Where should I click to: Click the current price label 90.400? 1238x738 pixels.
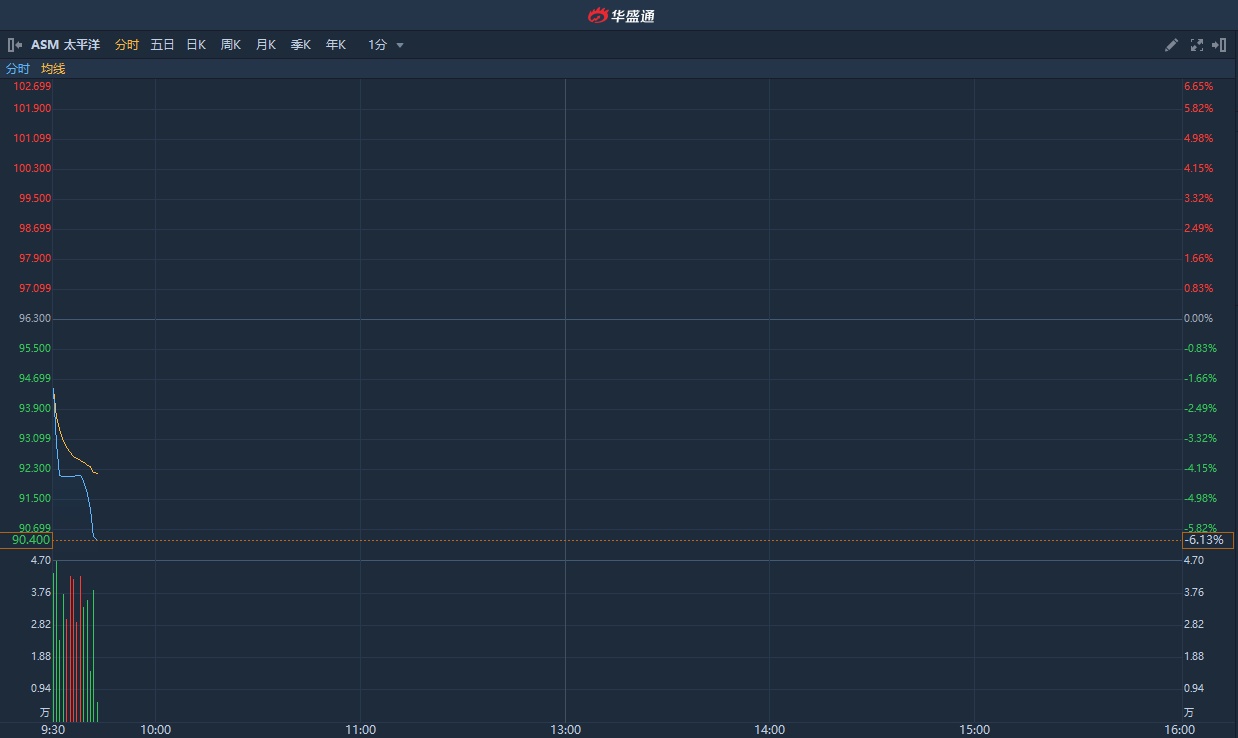(30, 540)
